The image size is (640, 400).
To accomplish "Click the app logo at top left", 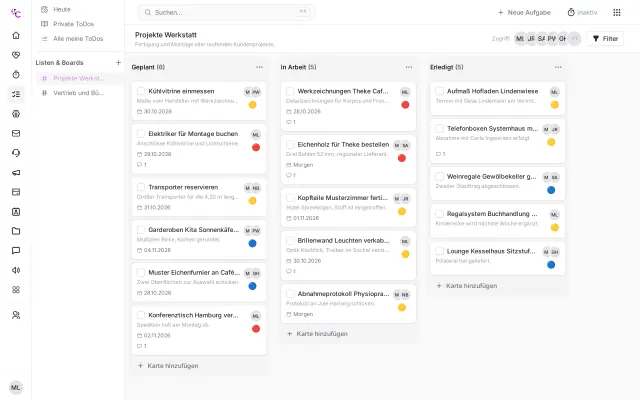I will coord(16,13).
